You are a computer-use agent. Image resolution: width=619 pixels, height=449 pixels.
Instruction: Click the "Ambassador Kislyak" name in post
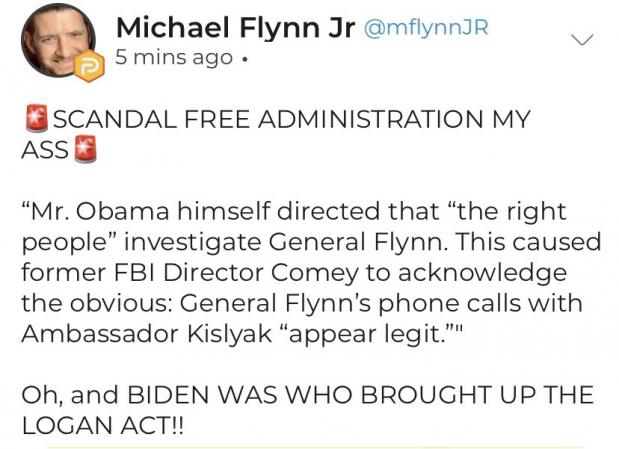147,334
